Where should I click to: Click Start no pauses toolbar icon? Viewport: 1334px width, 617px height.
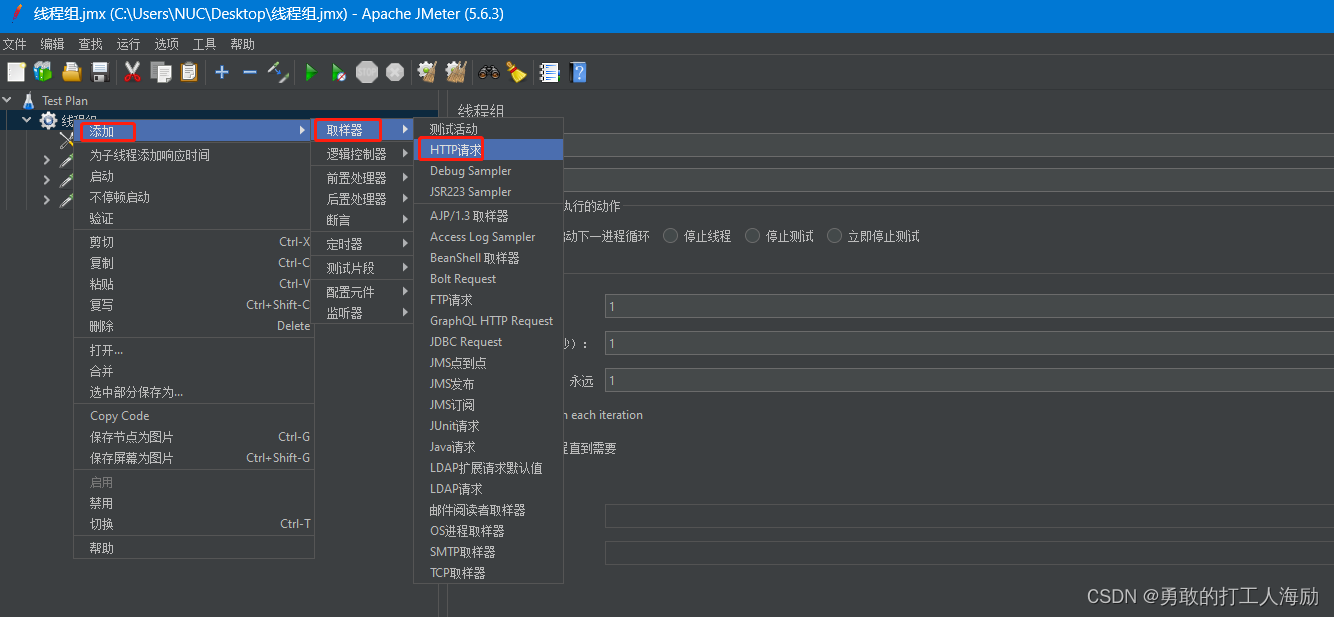coord(339,72)
